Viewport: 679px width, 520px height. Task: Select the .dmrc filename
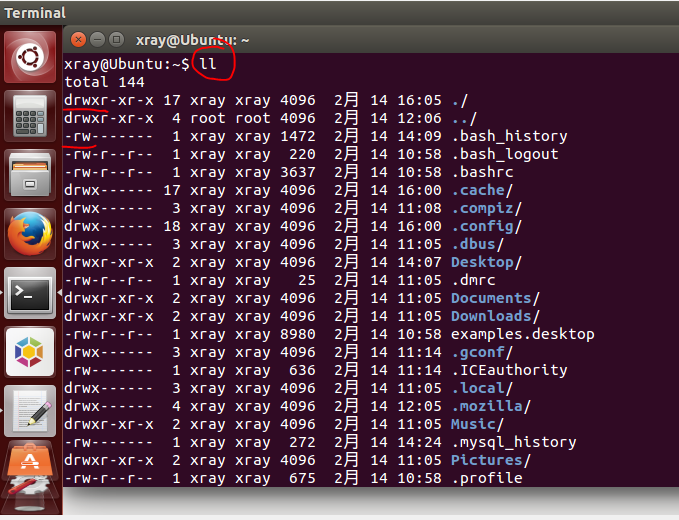click(x=473, y=281)
